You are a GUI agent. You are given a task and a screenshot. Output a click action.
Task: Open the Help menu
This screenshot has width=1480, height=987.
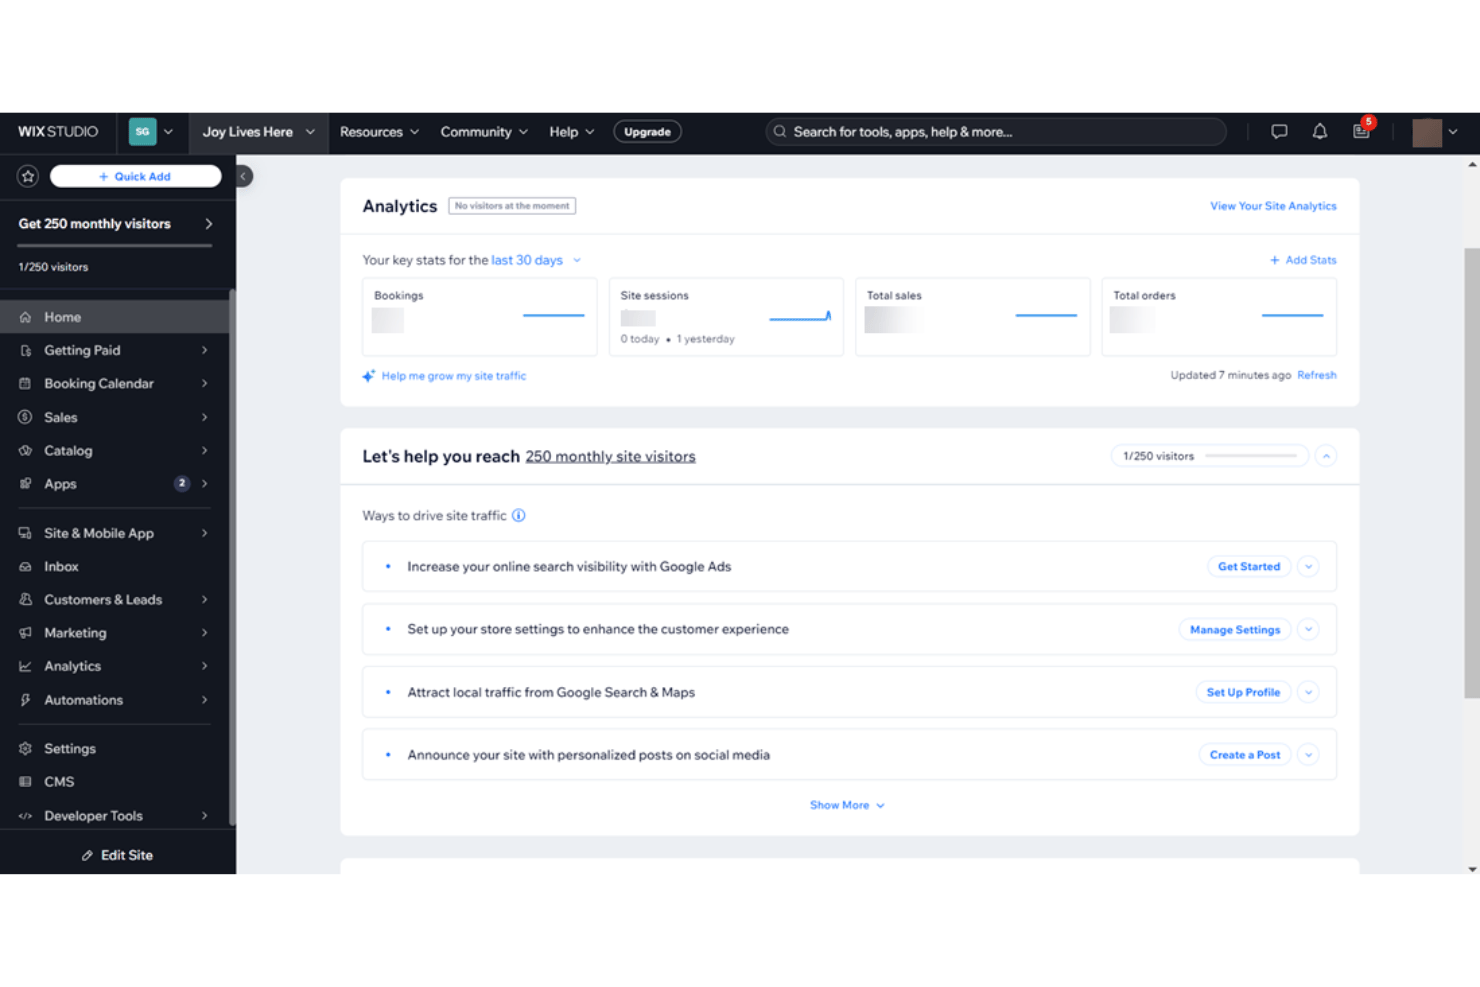tap(571, 132)
